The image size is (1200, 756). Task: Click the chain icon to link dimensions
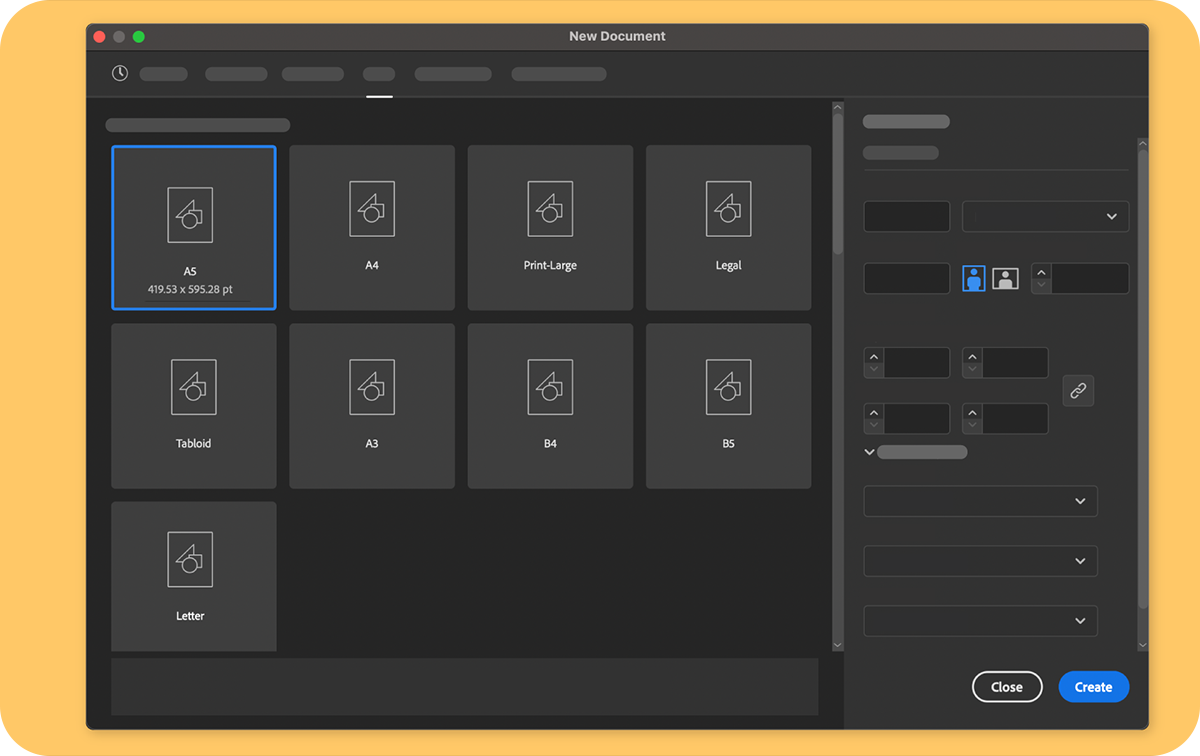(1078, 390)
